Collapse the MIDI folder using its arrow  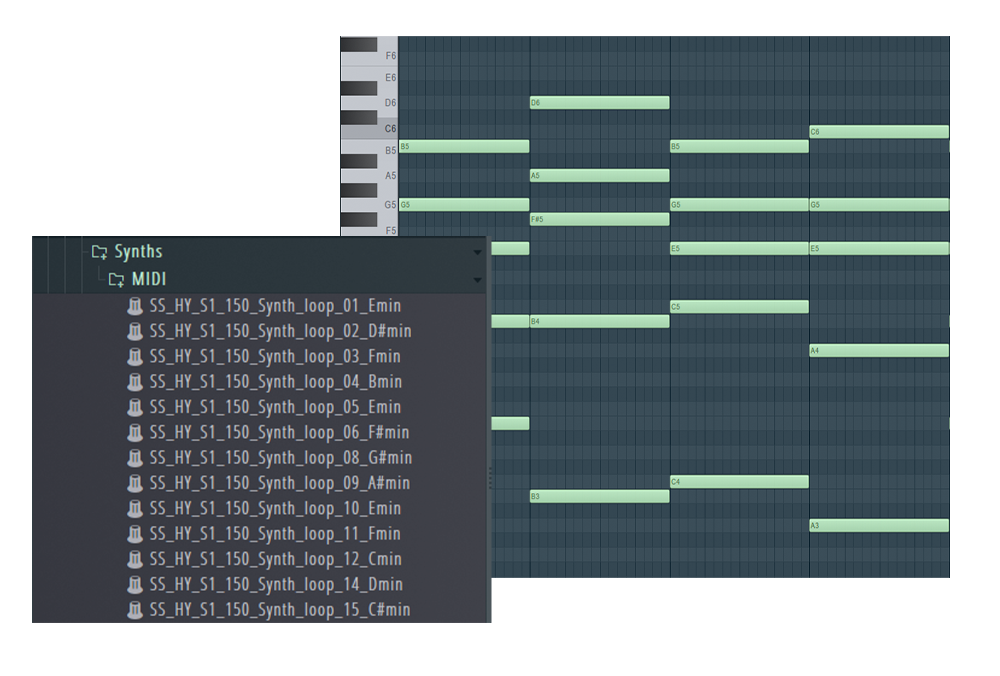(477, 280)
